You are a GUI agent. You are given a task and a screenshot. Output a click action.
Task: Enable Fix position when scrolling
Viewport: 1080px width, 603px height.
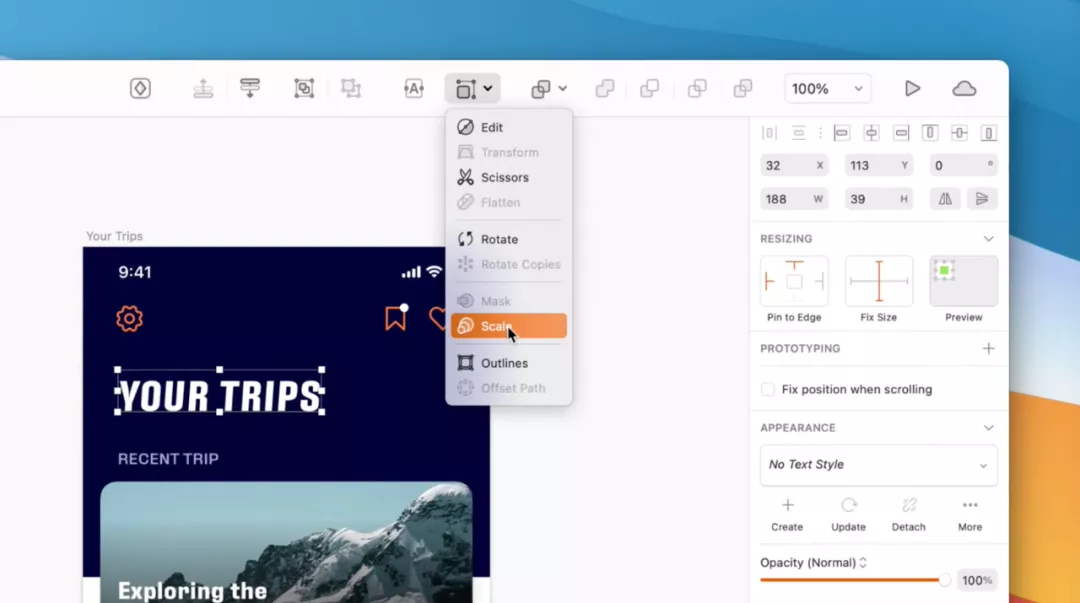pyautogui.click(x=768, y=389)
